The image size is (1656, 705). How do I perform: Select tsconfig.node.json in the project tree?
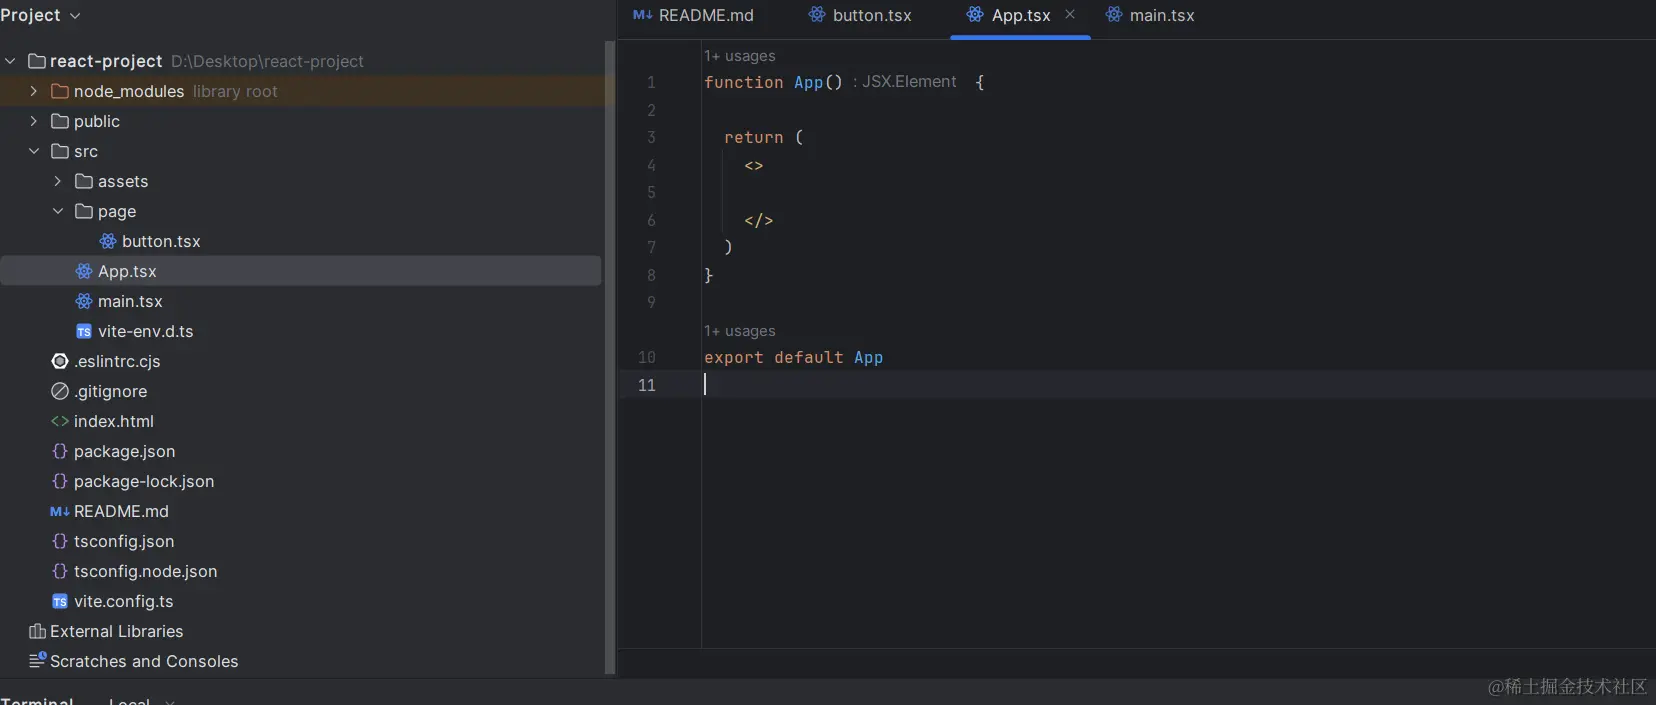145,571
